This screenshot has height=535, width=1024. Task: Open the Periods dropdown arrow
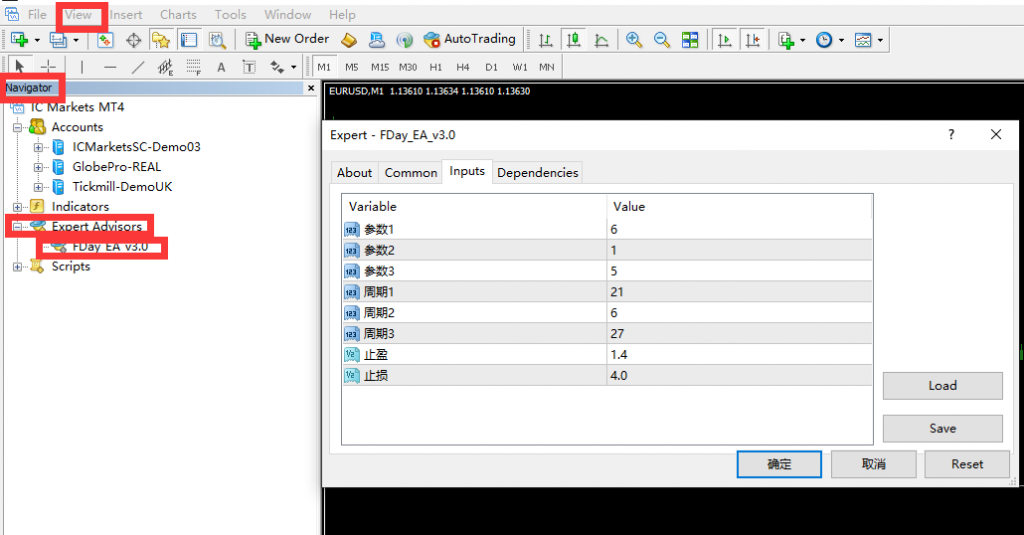click(841, 41)
